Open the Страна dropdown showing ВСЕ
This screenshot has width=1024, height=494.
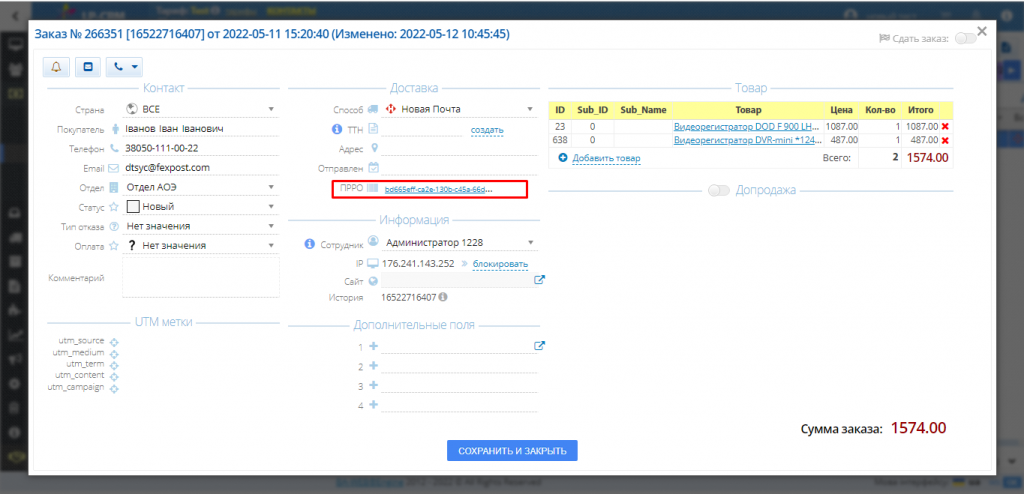(x=200, y=109)
